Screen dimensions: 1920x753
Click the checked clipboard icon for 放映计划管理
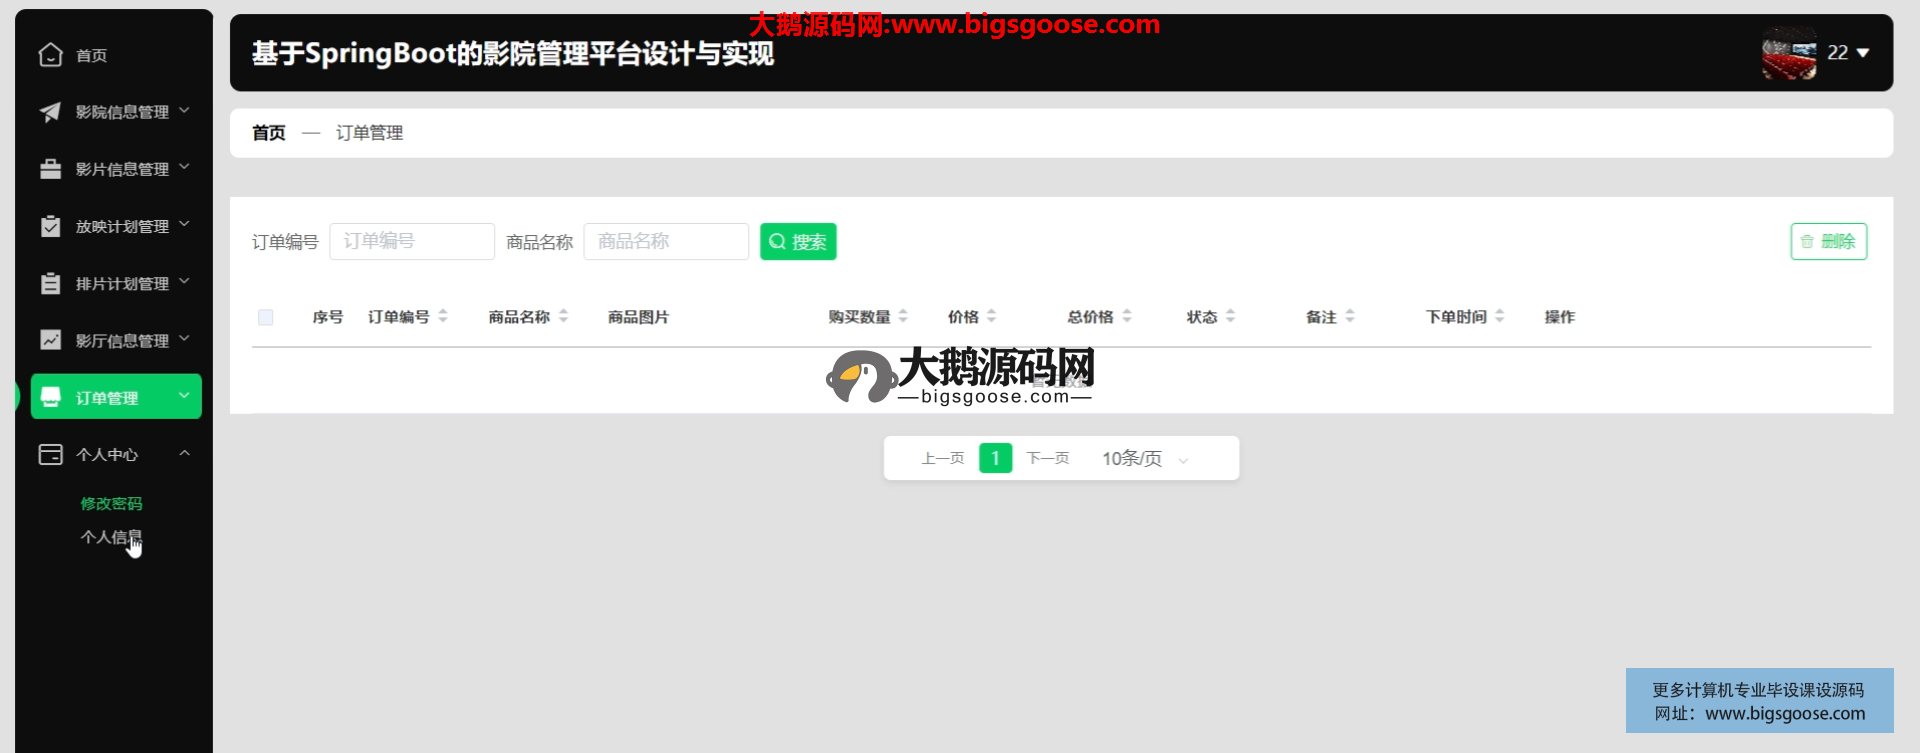(50, 226)
